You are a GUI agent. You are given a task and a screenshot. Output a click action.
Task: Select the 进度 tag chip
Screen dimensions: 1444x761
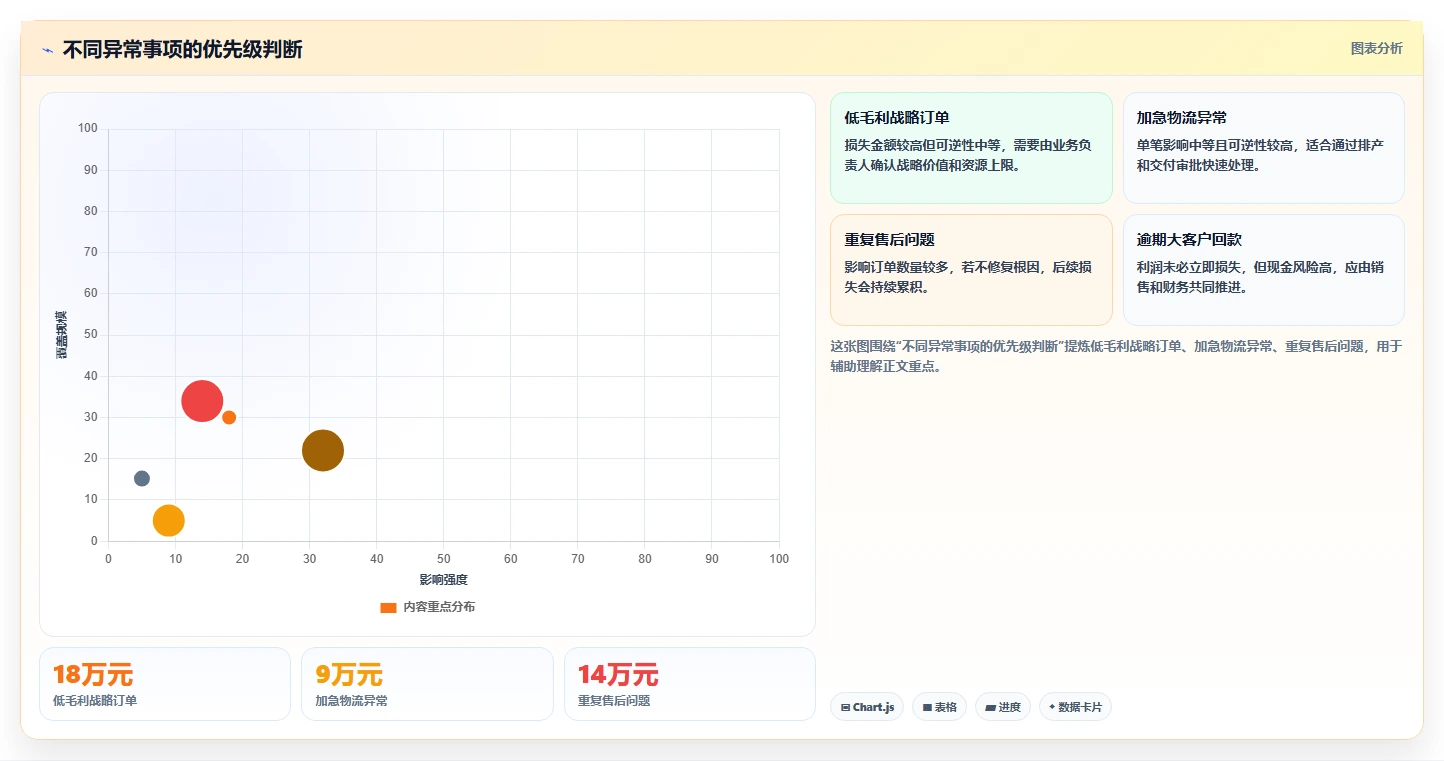tap(1003, 707)
